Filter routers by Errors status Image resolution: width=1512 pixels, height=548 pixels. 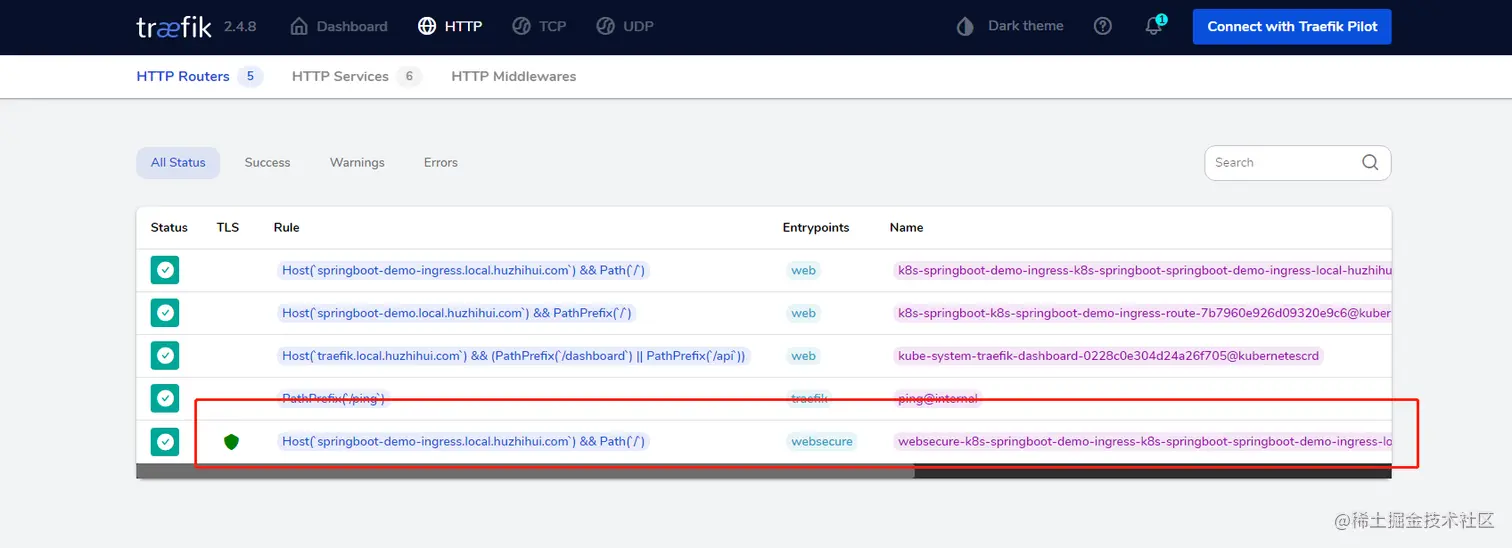click(x=440, y=162)
